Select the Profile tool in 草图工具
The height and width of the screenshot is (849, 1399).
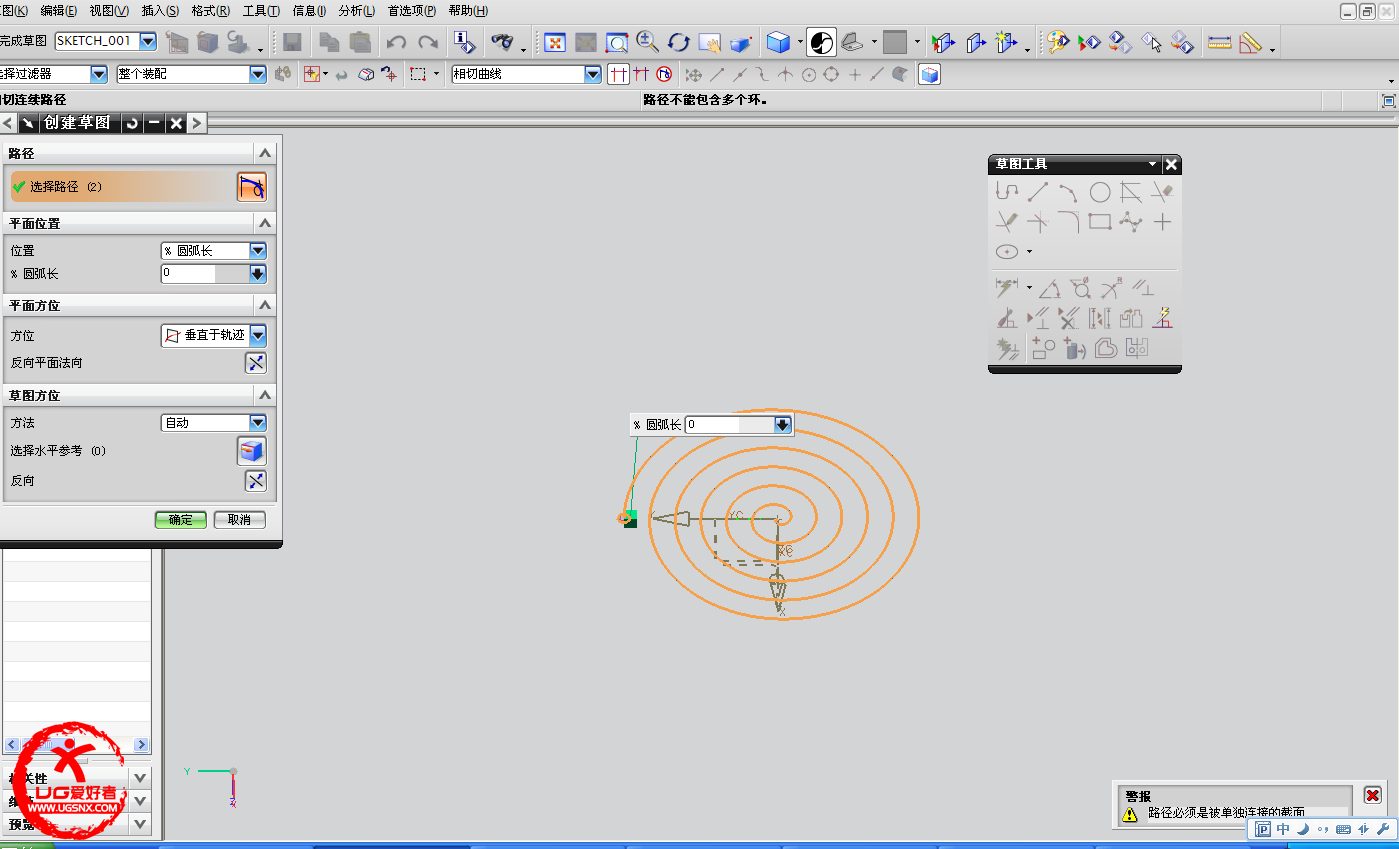pos(1007,192)
